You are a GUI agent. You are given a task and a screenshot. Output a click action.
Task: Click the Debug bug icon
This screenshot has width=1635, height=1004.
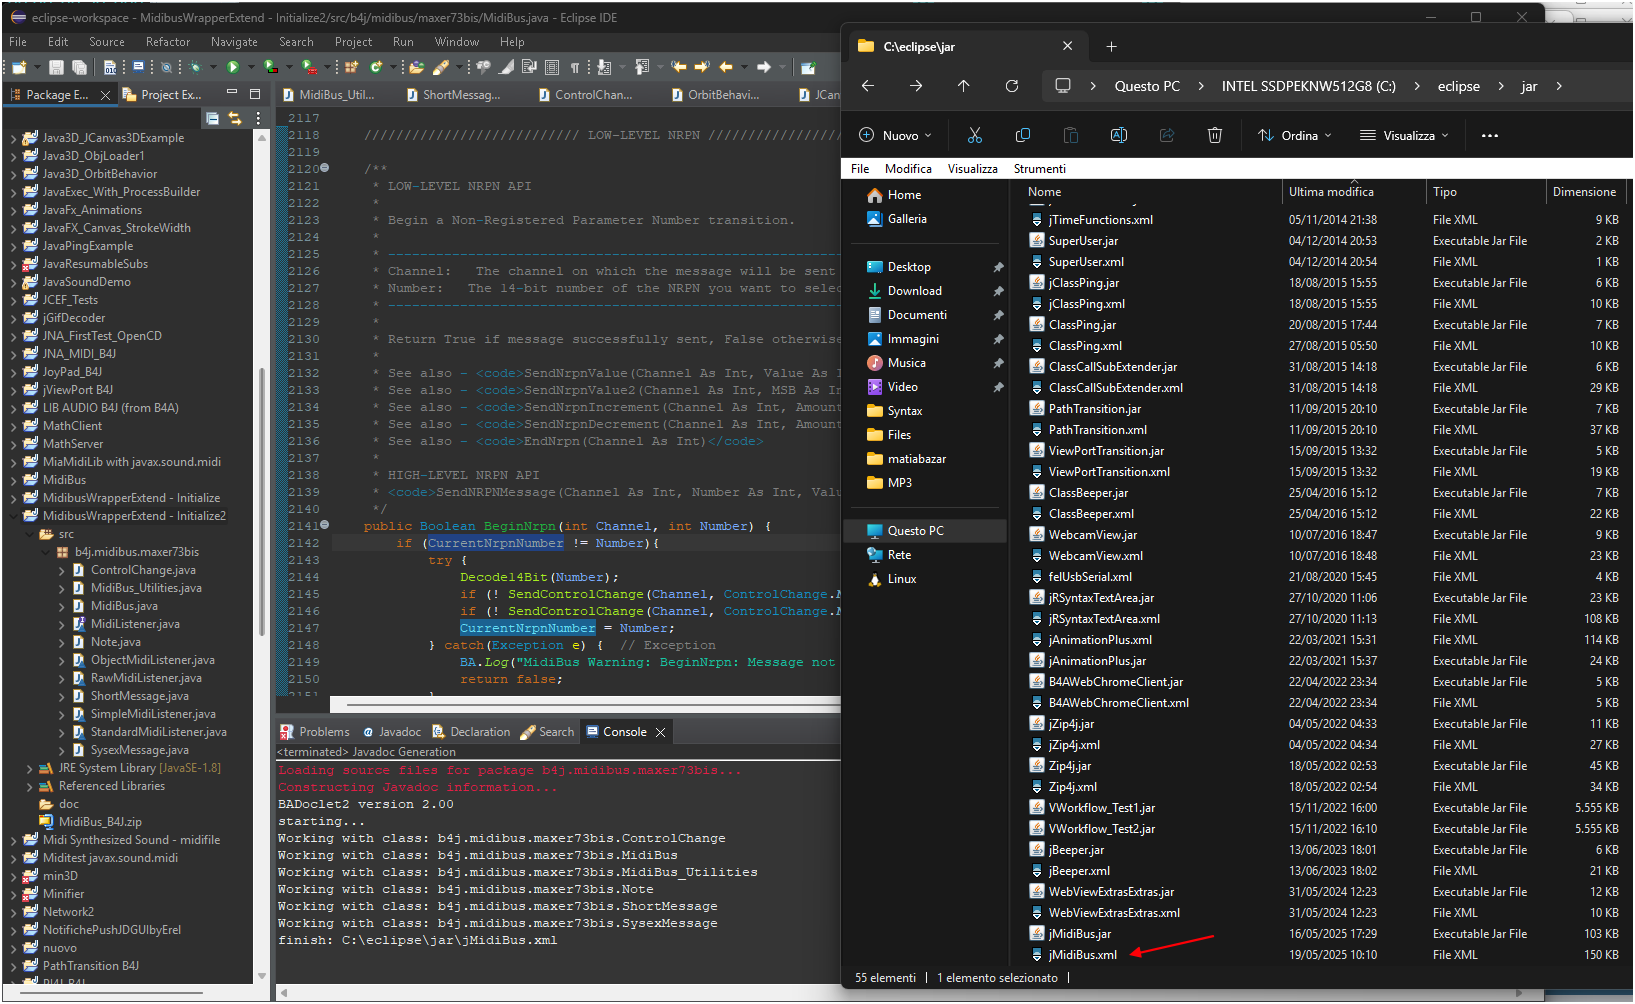[x=196, y=67]
